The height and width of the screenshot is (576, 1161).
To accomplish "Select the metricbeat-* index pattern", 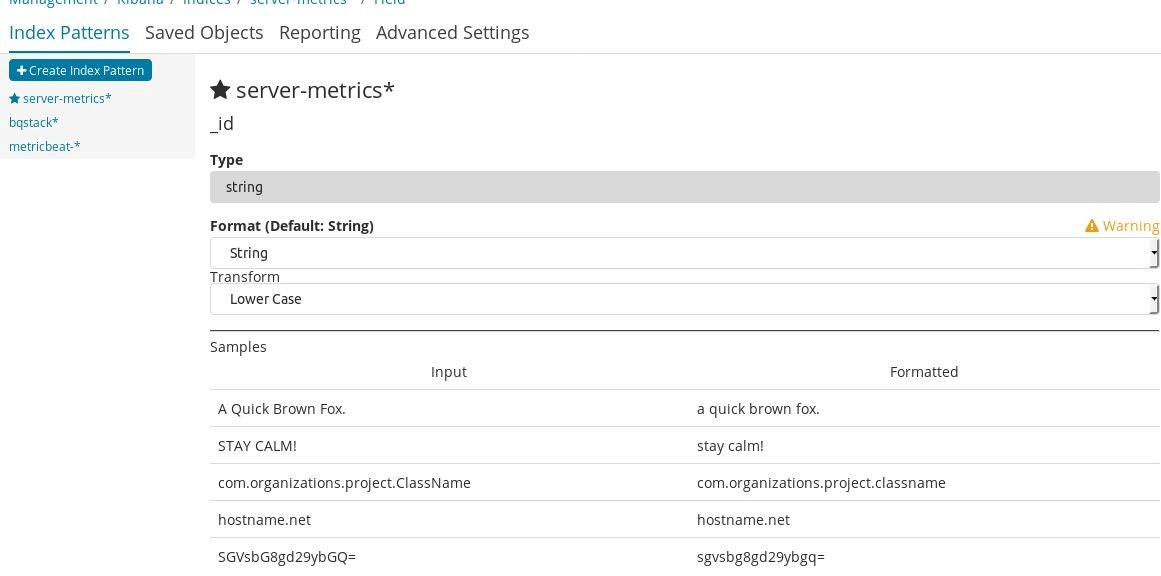I will pos(45,146).
